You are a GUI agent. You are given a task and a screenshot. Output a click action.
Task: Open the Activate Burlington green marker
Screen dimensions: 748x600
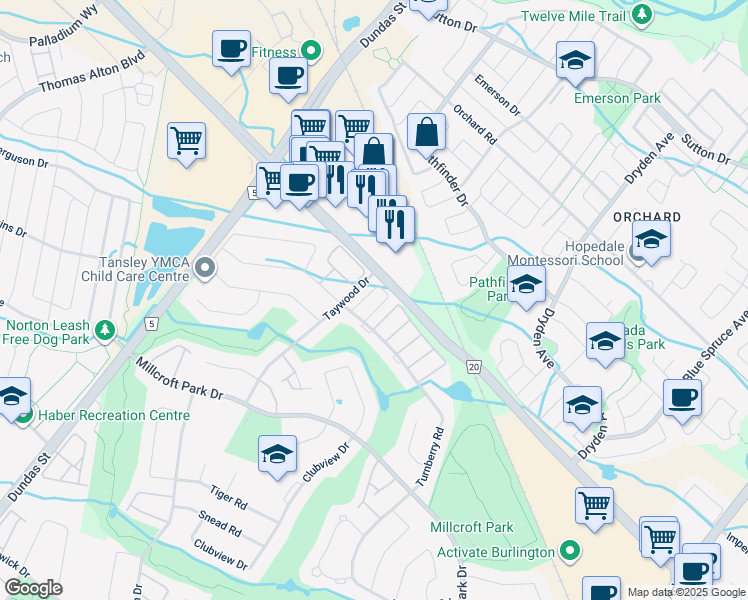point(569,552)
